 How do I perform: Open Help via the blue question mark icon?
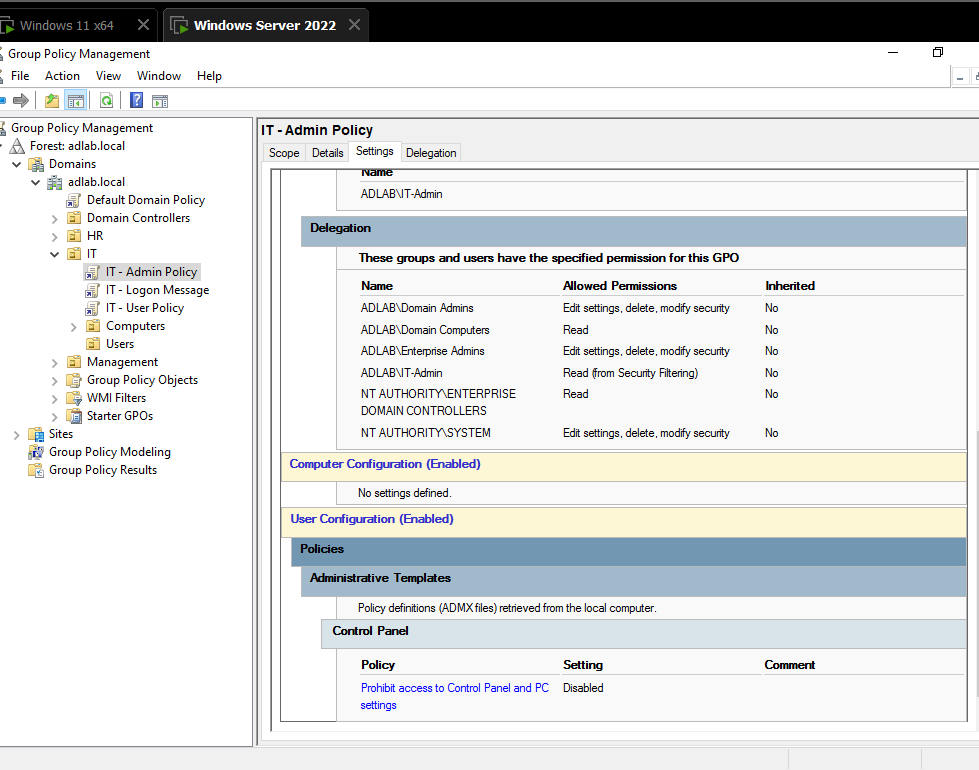coord(137,101)
